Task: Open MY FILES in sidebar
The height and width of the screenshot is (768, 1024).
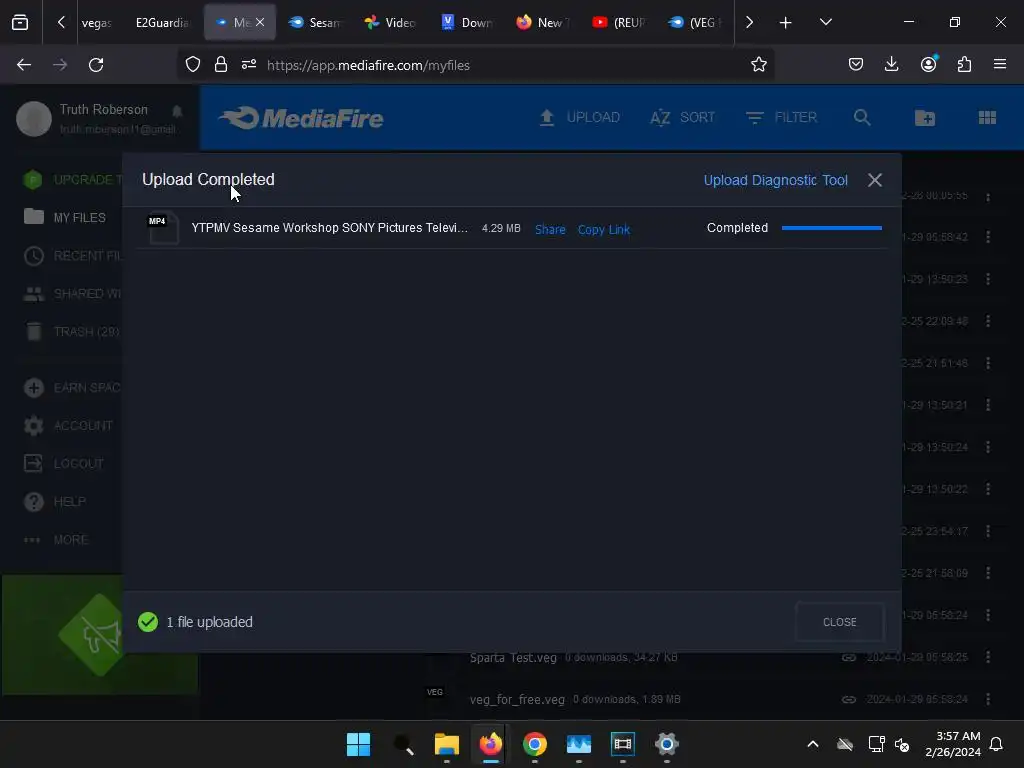Action: (65, 217)
